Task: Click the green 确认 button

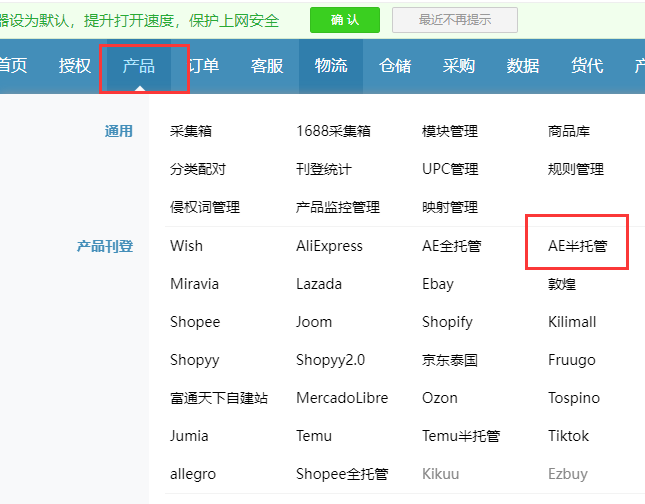Action: (345, 20)
